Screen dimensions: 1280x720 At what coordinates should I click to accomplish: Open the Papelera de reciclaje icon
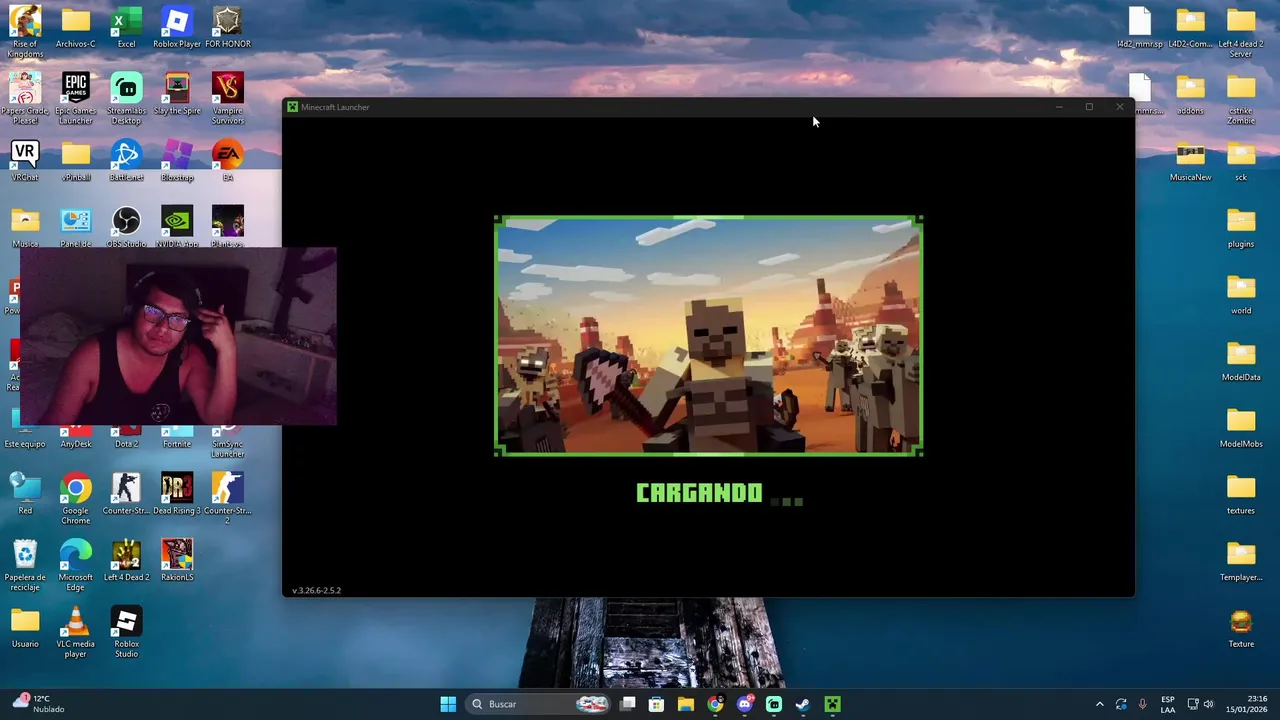click(x=25, y=564)
